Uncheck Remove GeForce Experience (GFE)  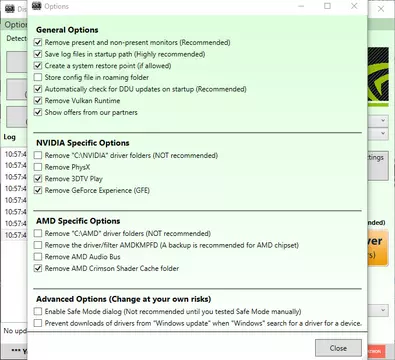tap(38, 190)
